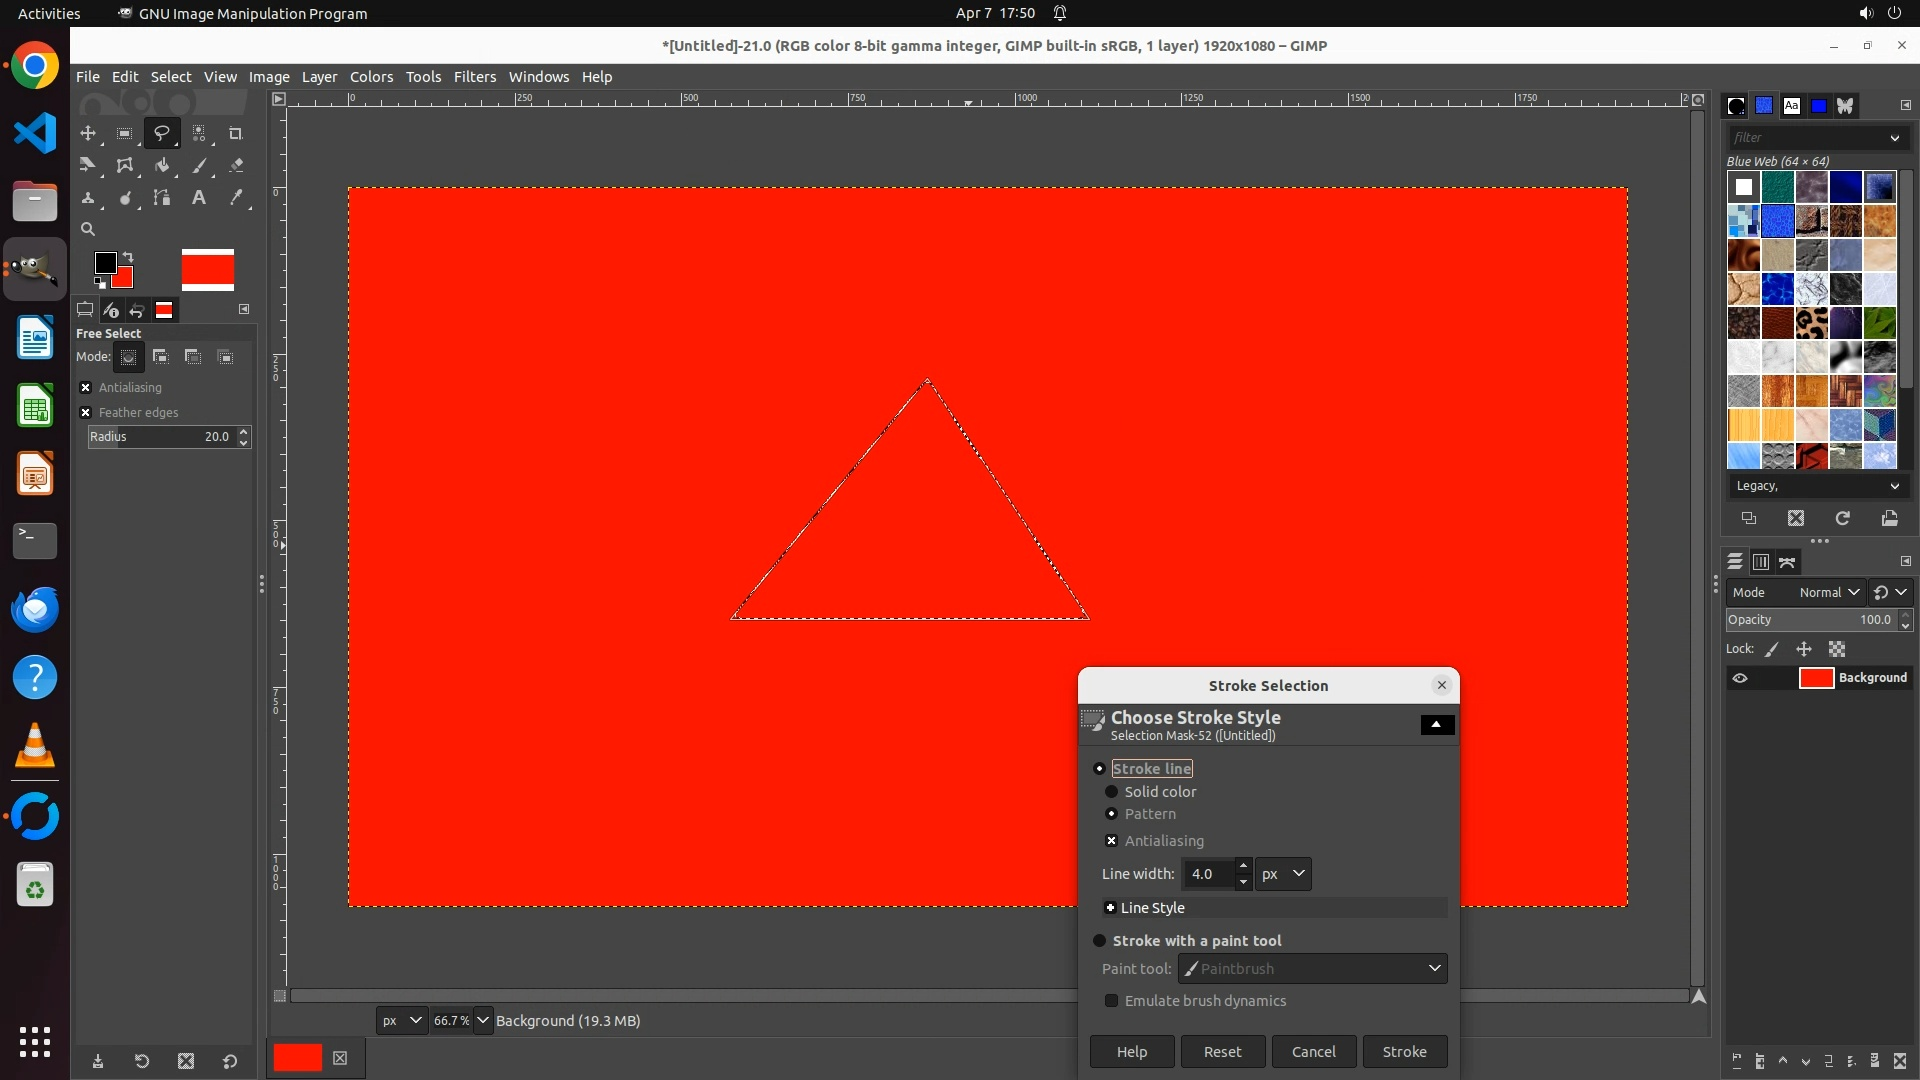Select the Eraser tool
The height and width of the screenshot is (1080, 1920).
(x=236, y=166)
